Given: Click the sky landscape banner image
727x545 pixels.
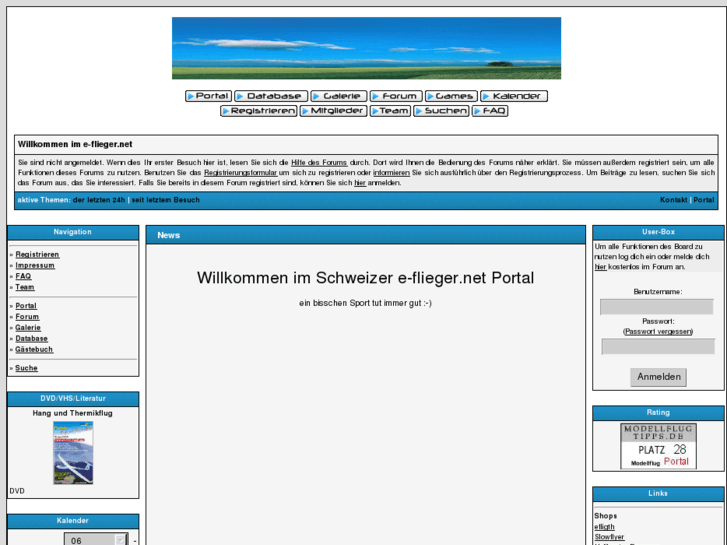Looking at the screenshot, I should [x=366, y=48].
